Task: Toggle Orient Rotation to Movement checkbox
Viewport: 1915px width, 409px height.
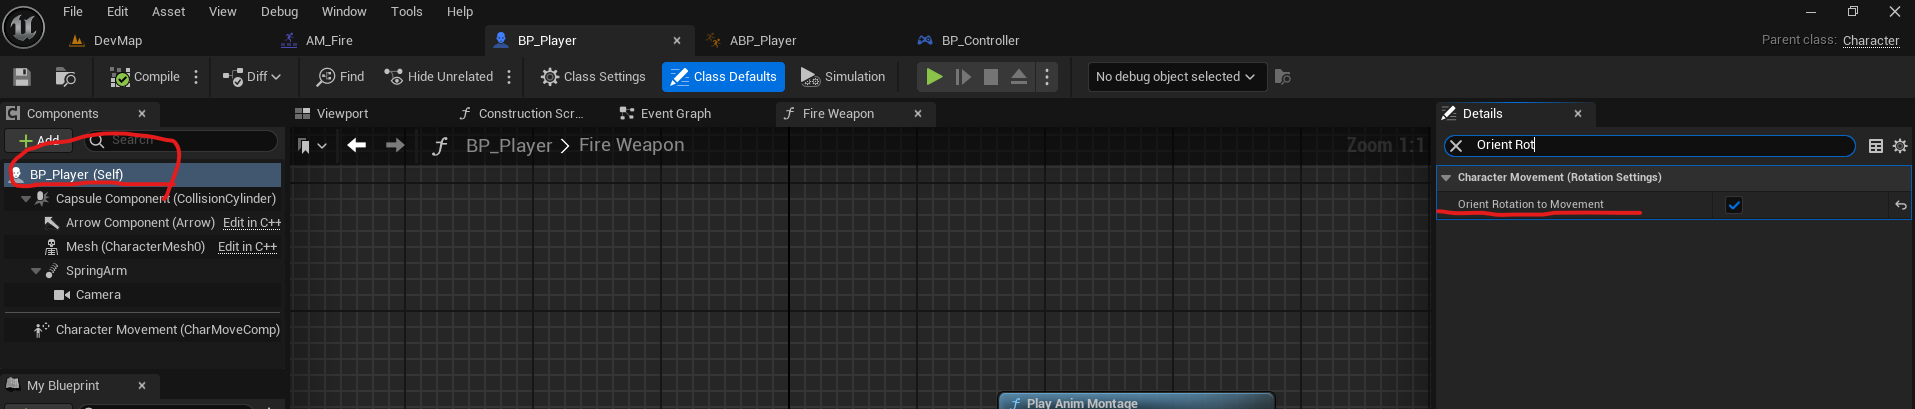Action: (1734, 205)
